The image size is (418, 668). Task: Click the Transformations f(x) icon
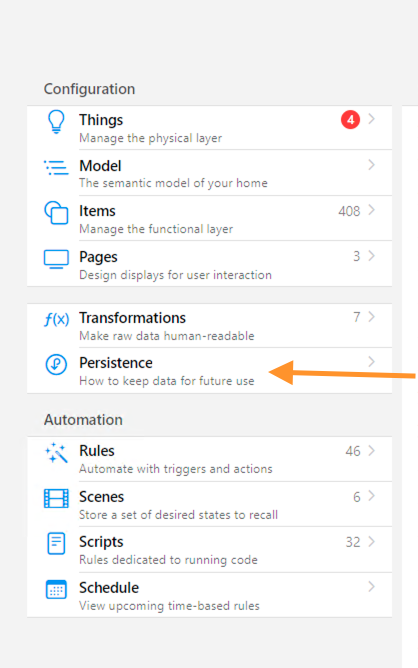click(x=56, y=319)
